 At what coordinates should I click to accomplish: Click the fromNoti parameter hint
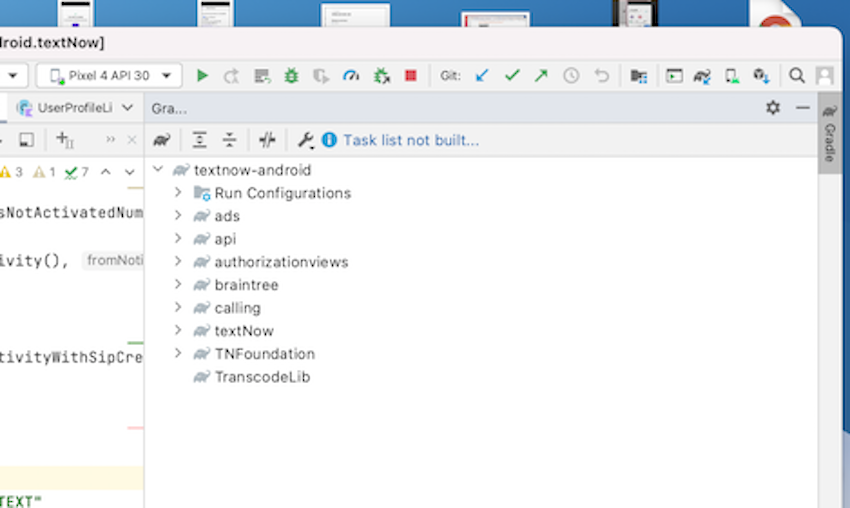coord(114,261)
